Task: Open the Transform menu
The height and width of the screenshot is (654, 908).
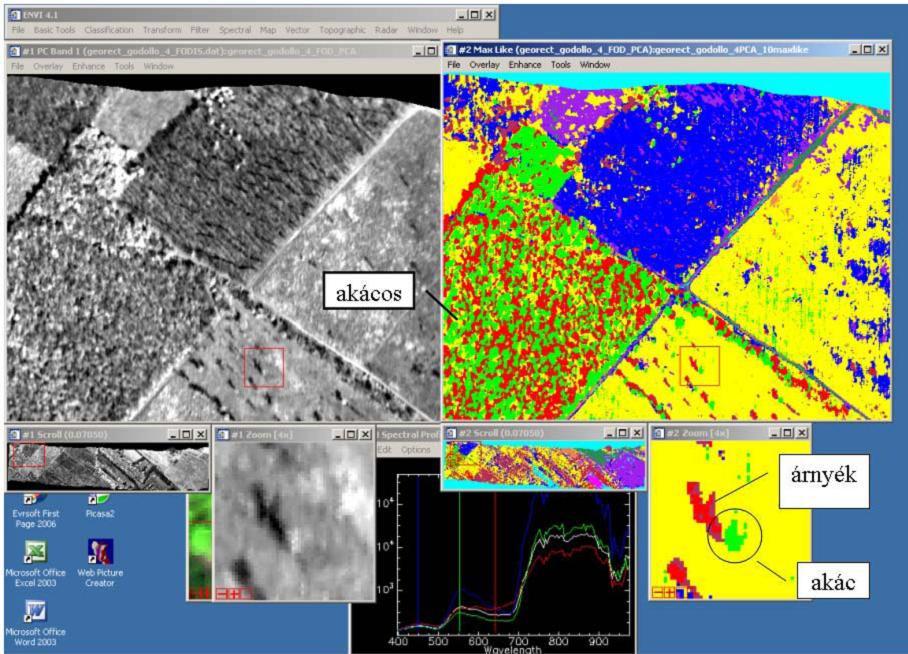Action: pos(162,30)
